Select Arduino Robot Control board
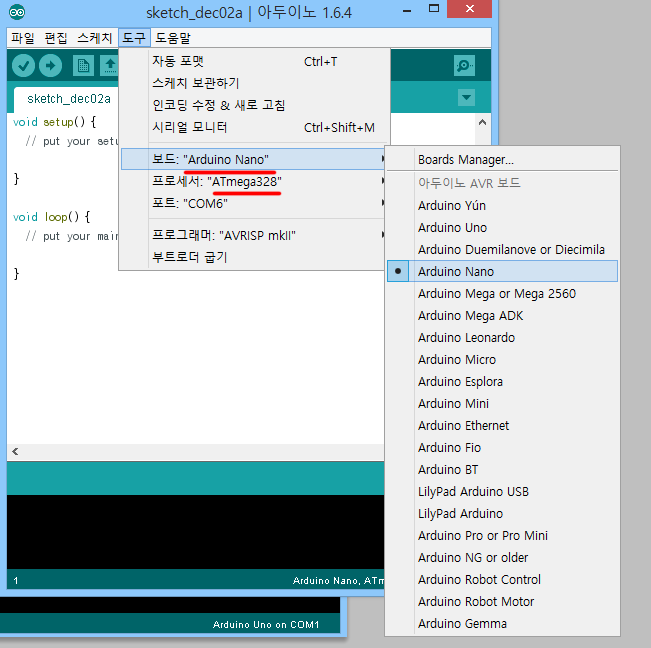 (502, 580)
